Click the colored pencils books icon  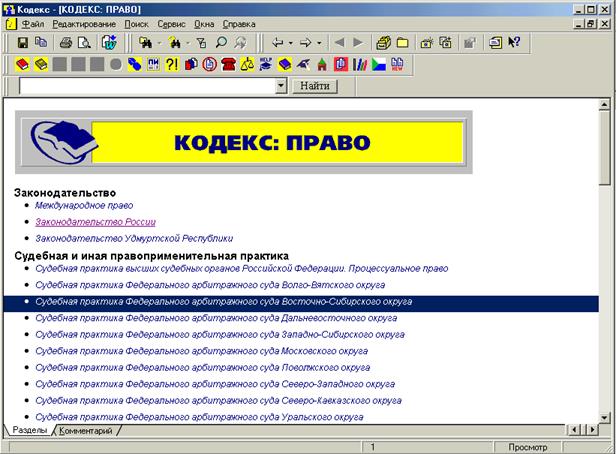pos(359,64)
